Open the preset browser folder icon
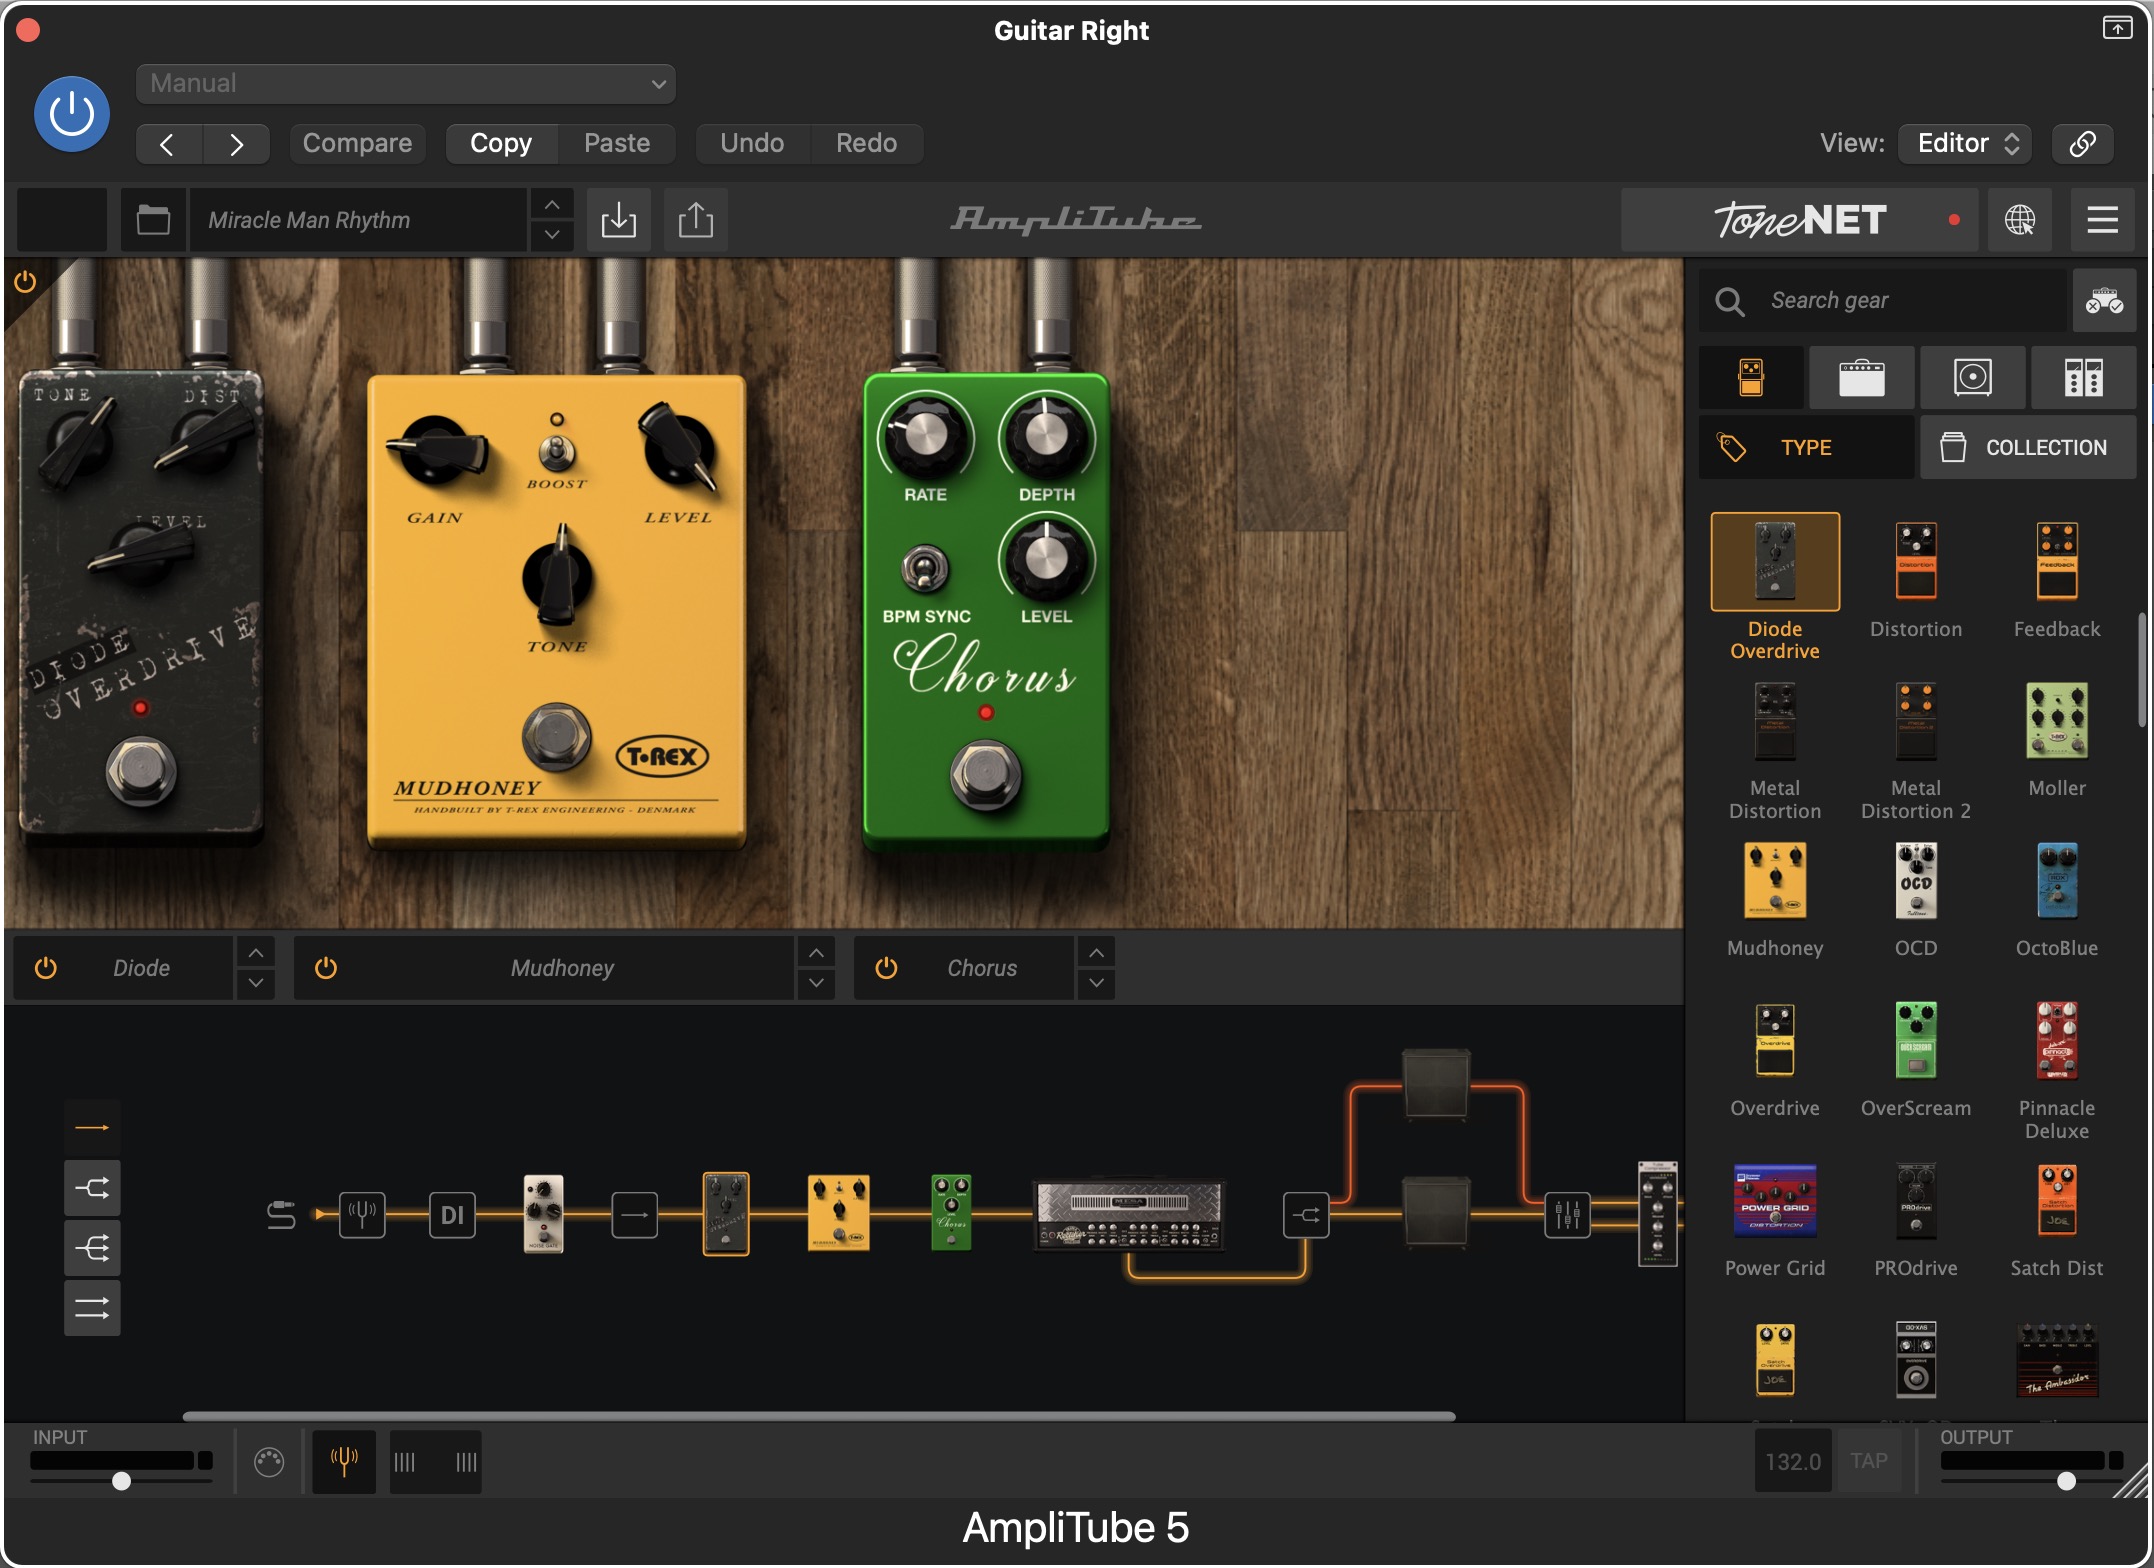This screenshot has width=2154, height=1568. click(x=153, y=219)
